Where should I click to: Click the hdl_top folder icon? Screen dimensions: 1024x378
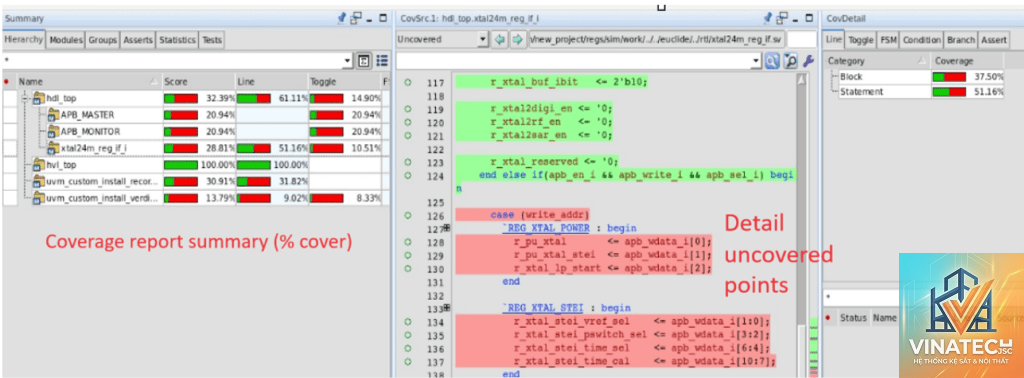pos(39,99)
